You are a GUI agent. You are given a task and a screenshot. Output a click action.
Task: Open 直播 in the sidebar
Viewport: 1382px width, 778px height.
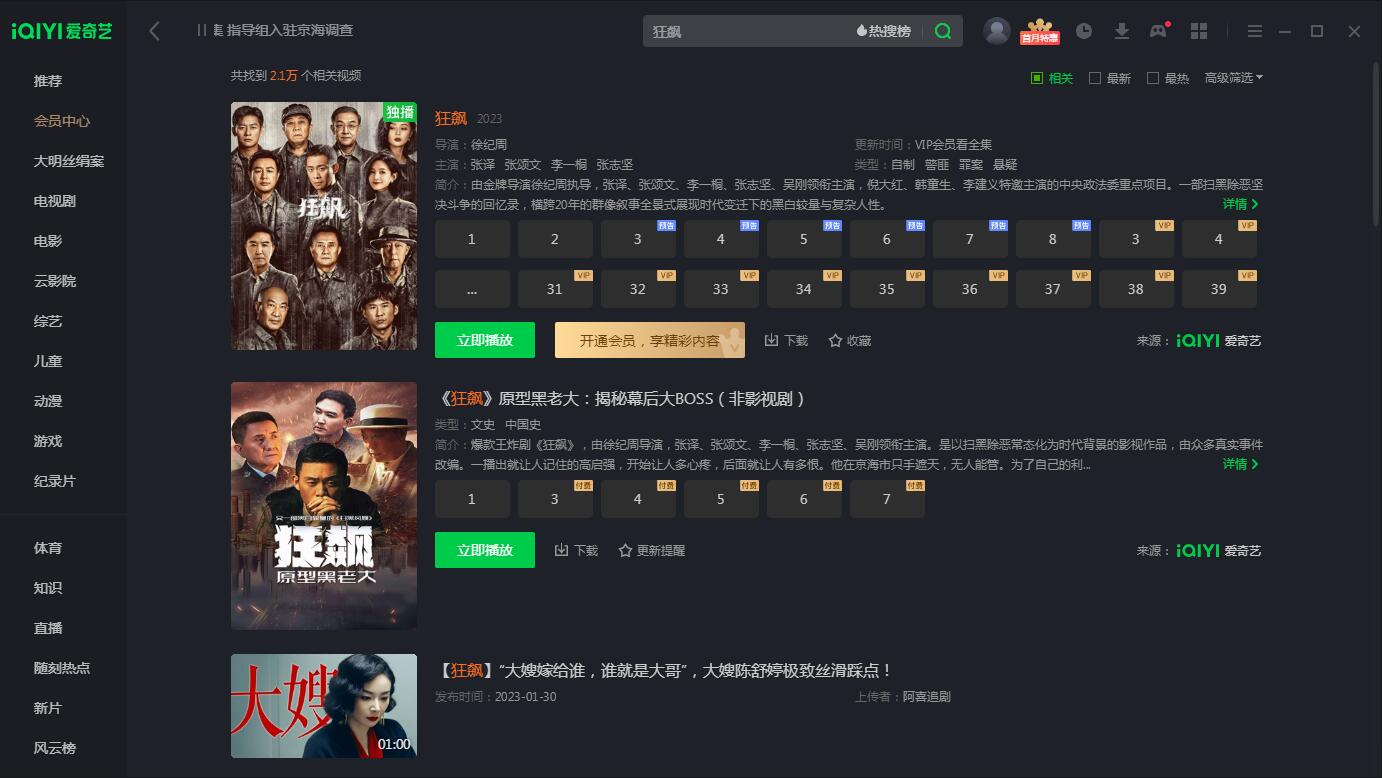[x=48, y=628]
